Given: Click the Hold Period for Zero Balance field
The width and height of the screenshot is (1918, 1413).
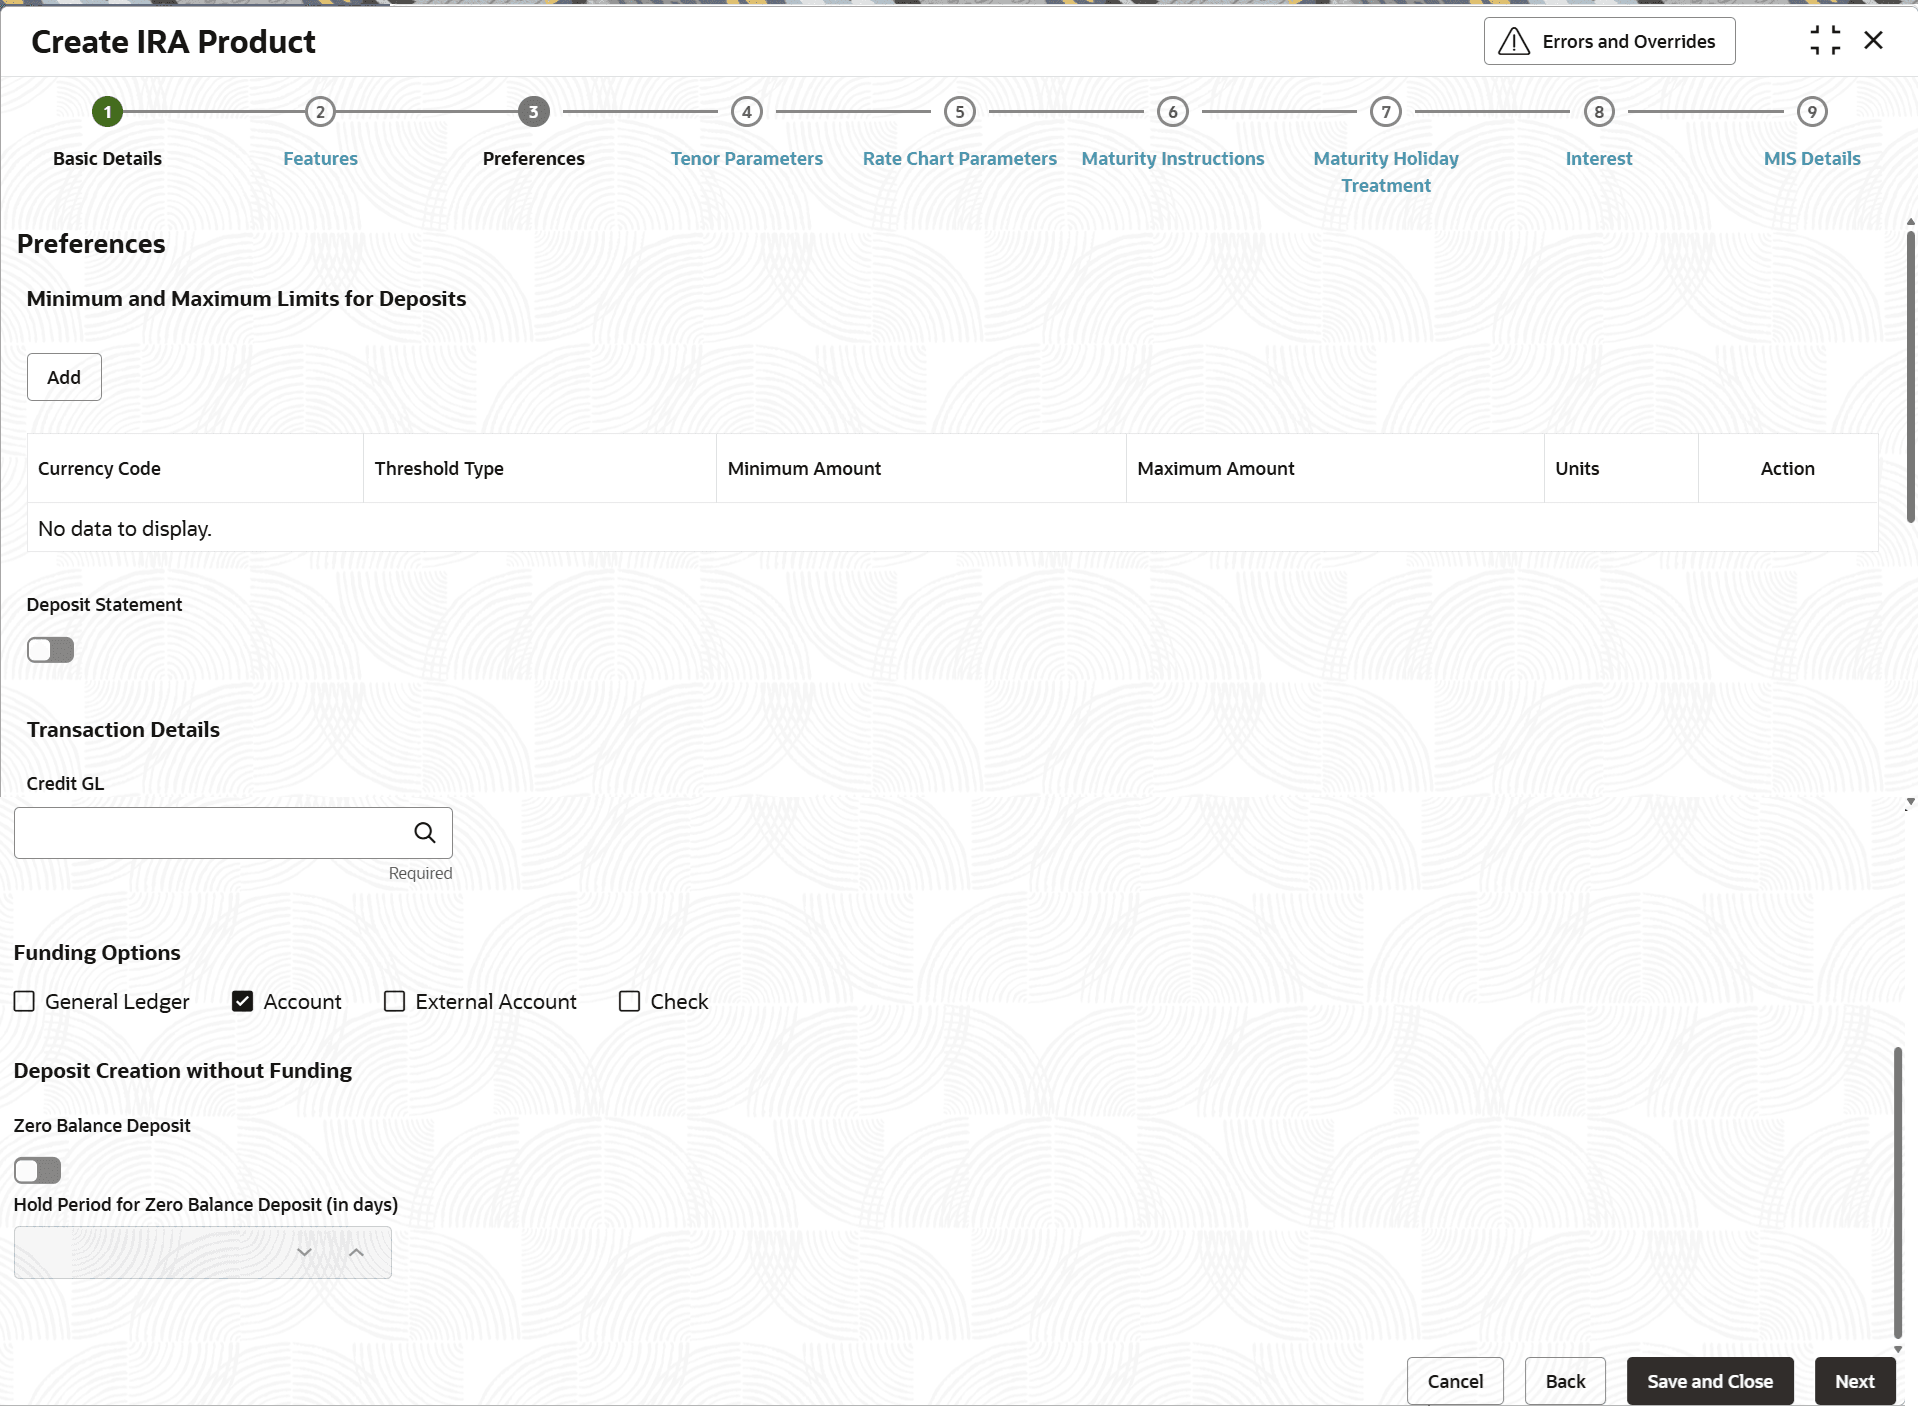Looking at the screenshot, I should click(x=202, y=1252).
